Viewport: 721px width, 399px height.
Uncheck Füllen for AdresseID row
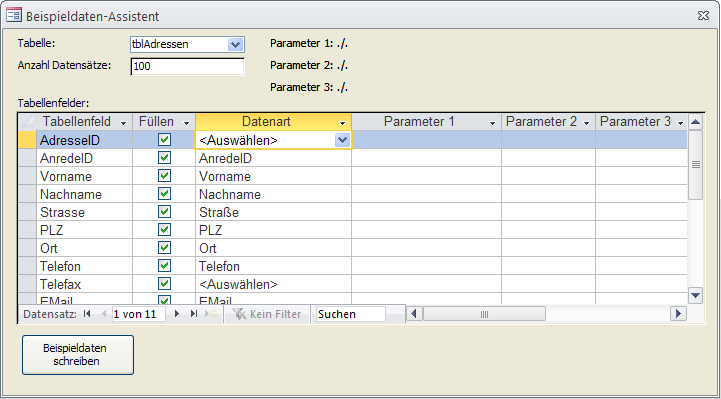tap(164, 140)
